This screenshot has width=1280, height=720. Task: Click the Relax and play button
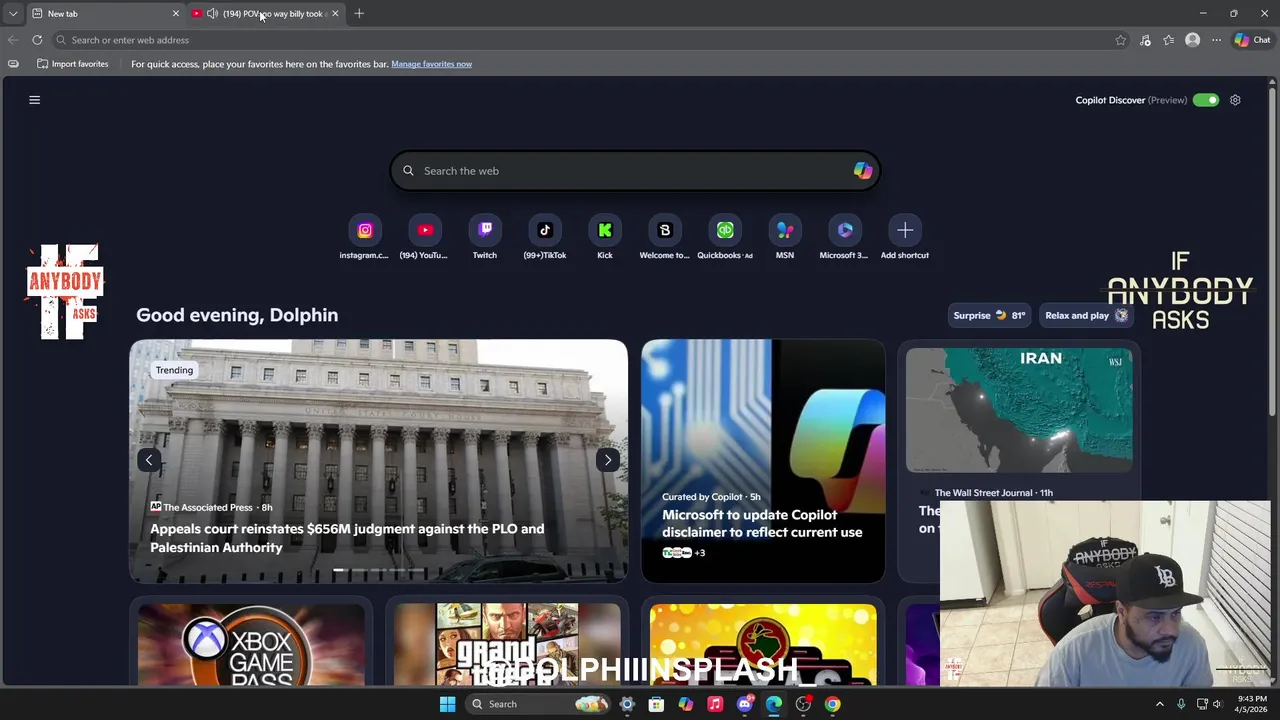(1086, 316)
